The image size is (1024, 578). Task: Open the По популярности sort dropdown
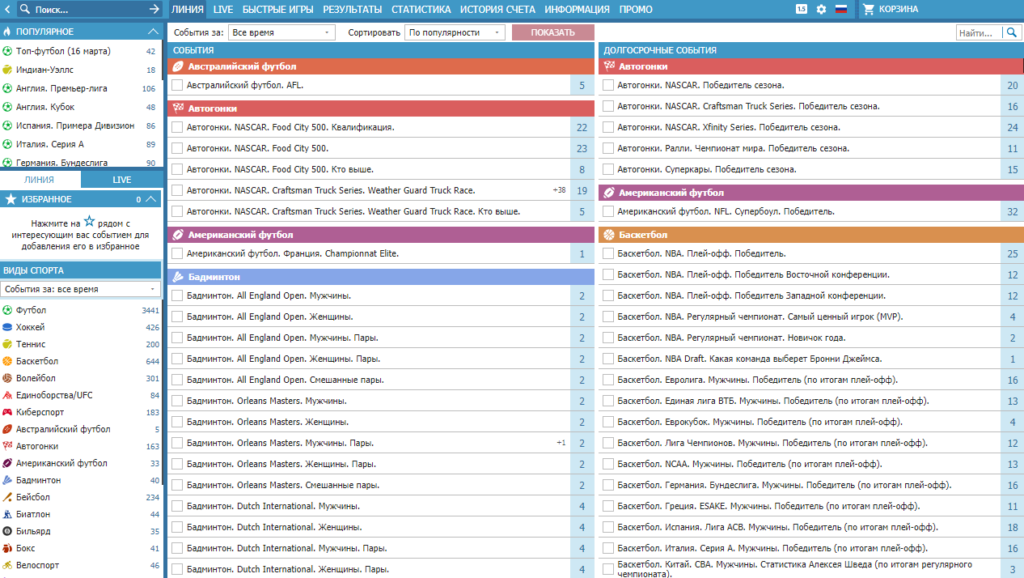pyautogui.click(x=455, y=32)
